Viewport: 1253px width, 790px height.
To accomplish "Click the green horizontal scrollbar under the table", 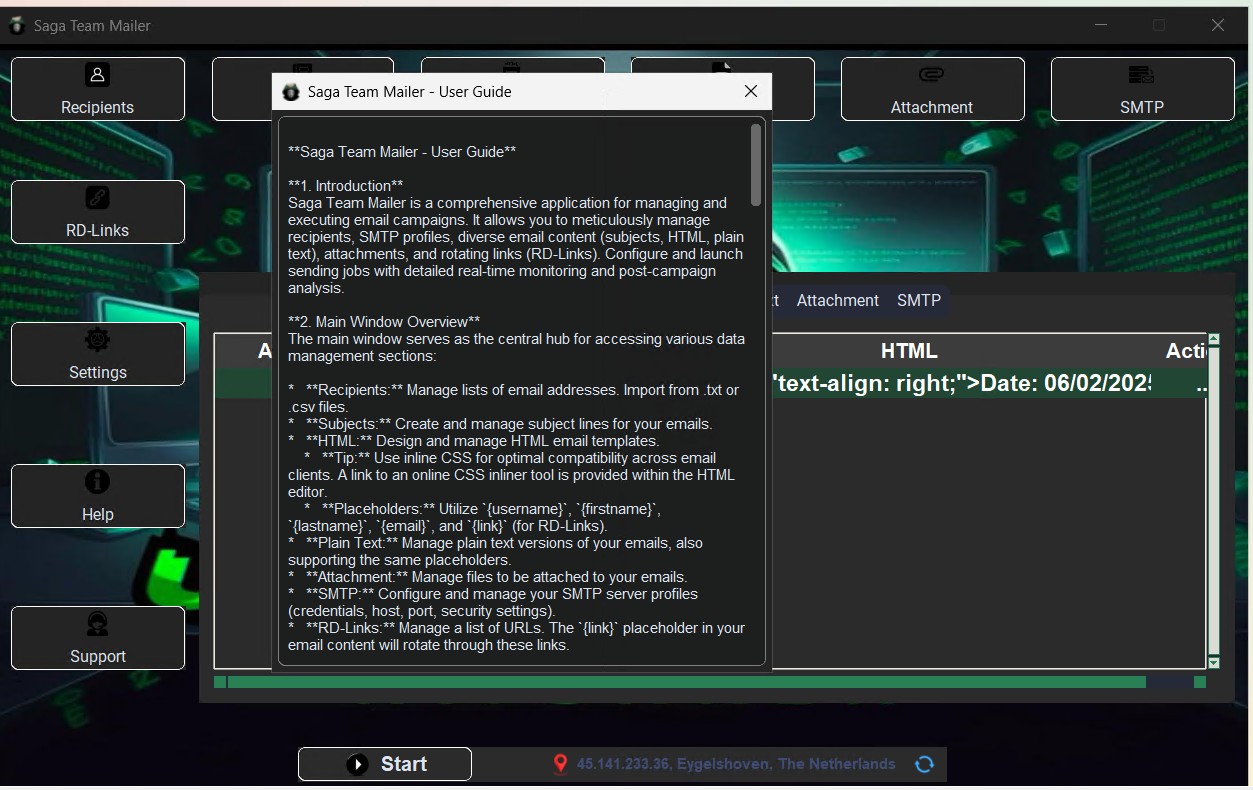I will [x=686, y=682].
